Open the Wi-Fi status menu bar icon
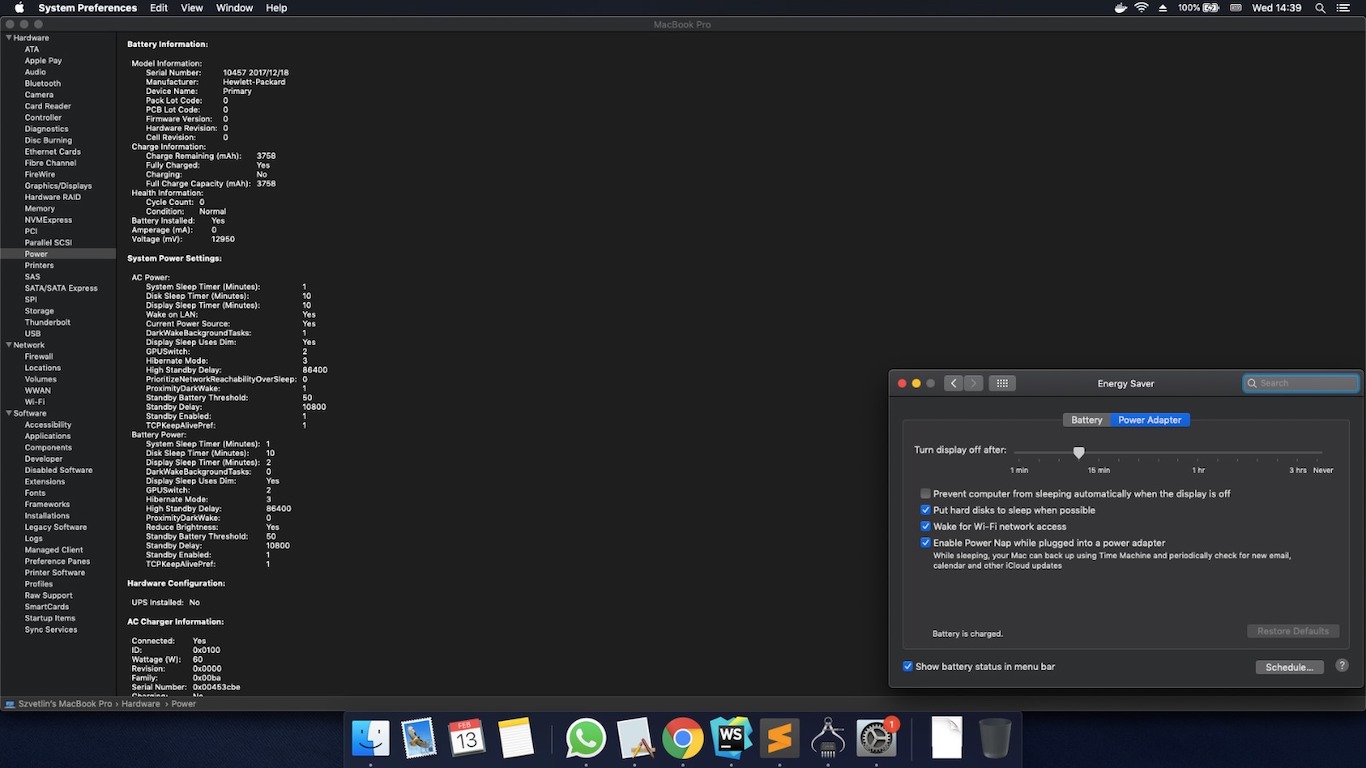Viewport: 1366px width, 768px height. click(1141, 8)
